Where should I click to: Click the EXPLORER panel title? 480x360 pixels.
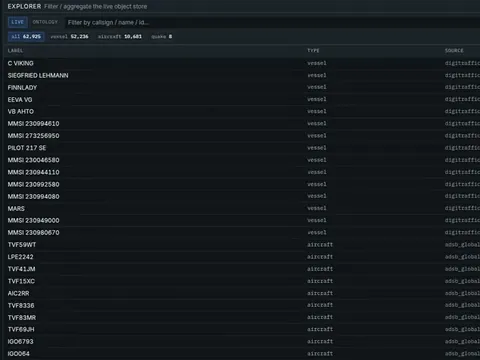(x=24, y=6)
